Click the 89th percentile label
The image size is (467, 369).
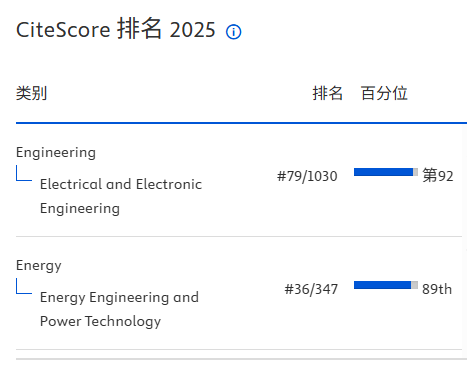pos(437,289)
